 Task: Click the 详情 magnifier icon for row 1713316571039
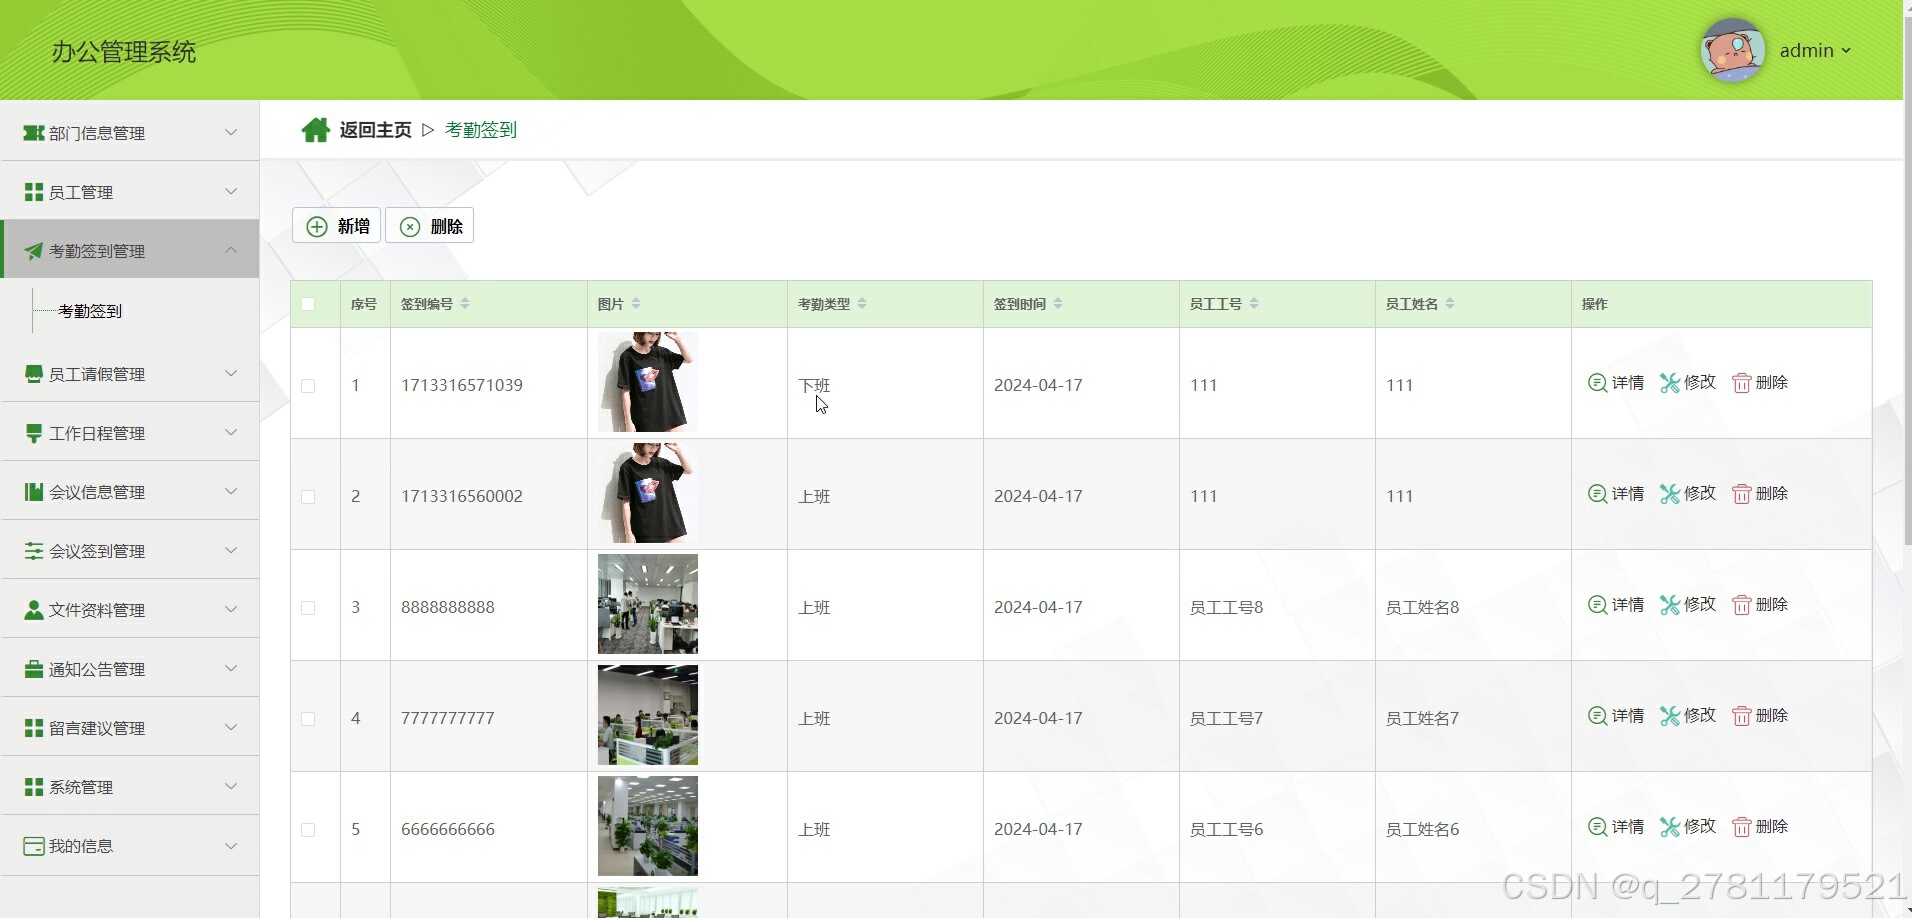1597,382
